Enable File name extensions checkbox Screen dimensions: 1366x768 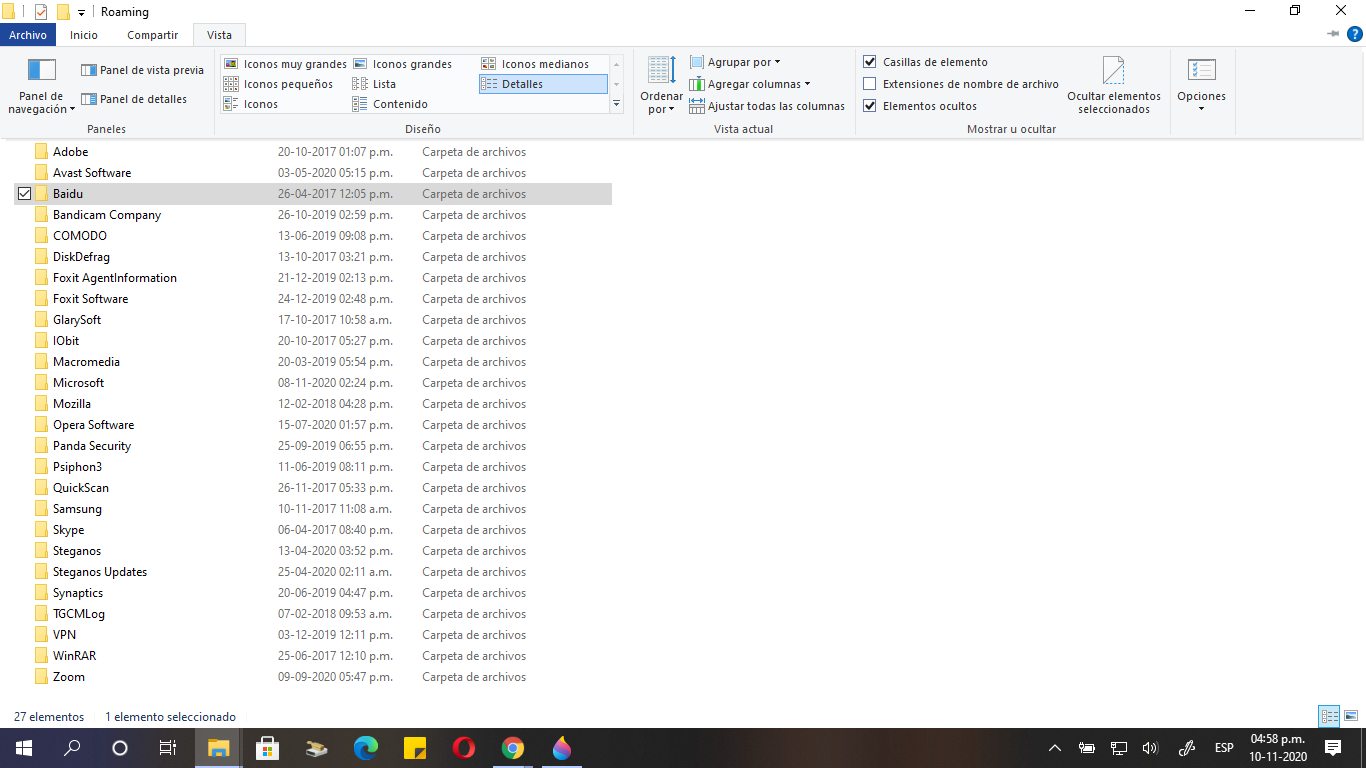click(x=869, y=84)
